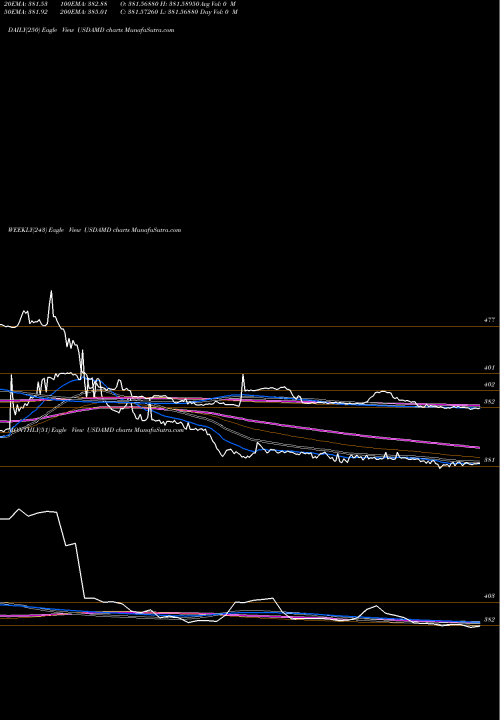Click the 477 price axis label
The image size is (500, 720).
(489, 320)
